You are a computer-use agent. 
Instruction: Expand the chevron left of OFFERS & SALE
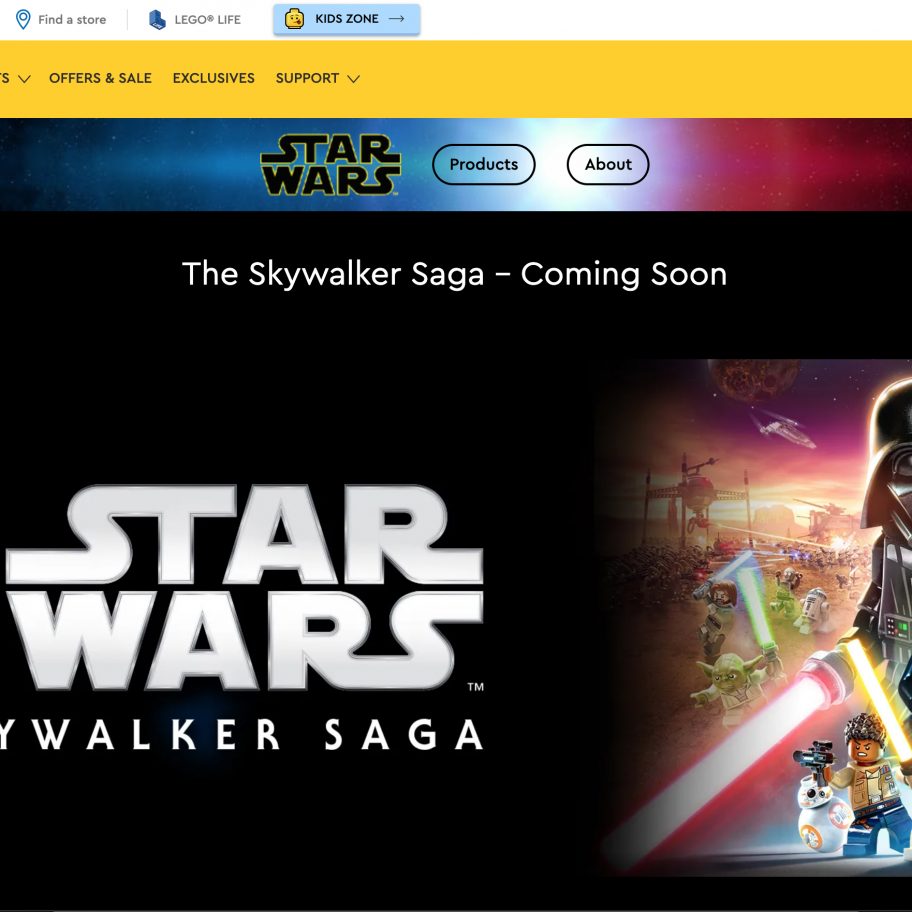24,79
